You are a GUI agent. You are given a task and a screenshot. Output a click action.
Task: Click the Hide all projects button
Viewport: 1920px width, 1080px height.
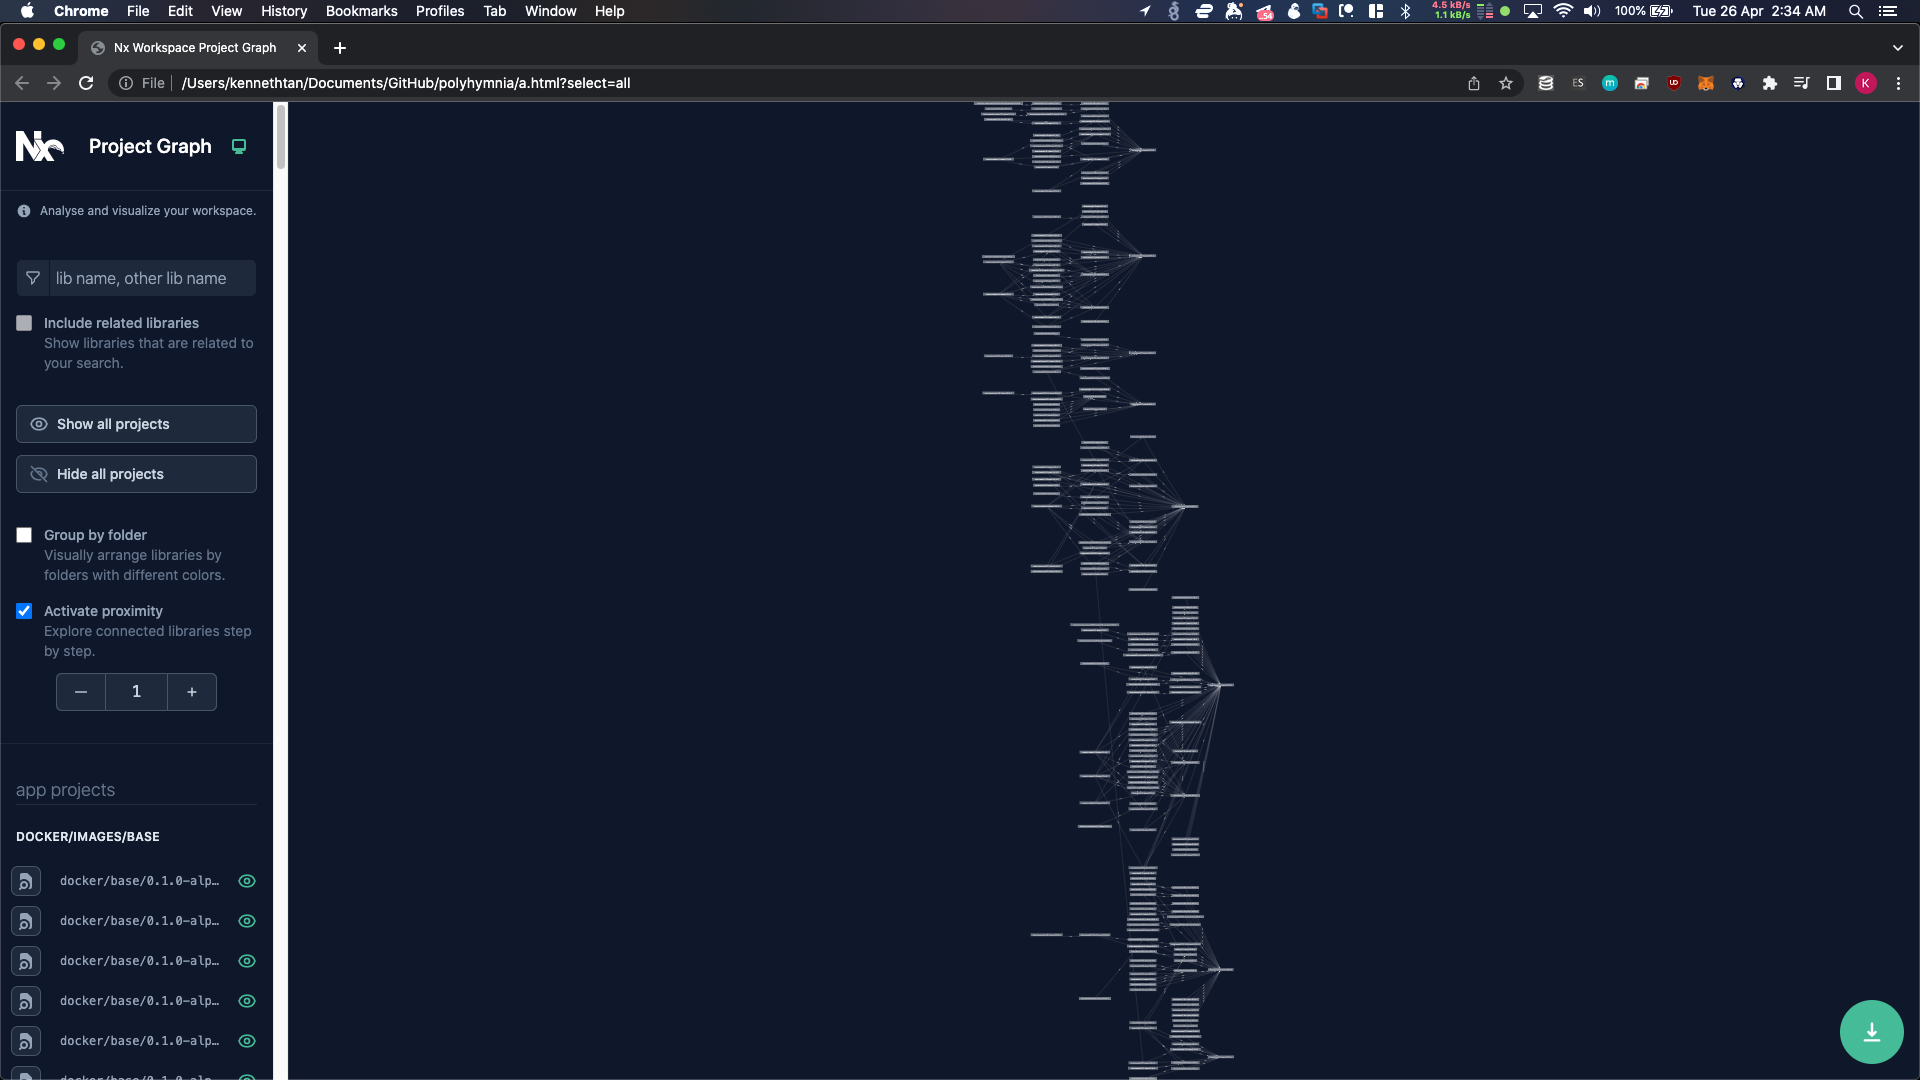coord(135,473)
